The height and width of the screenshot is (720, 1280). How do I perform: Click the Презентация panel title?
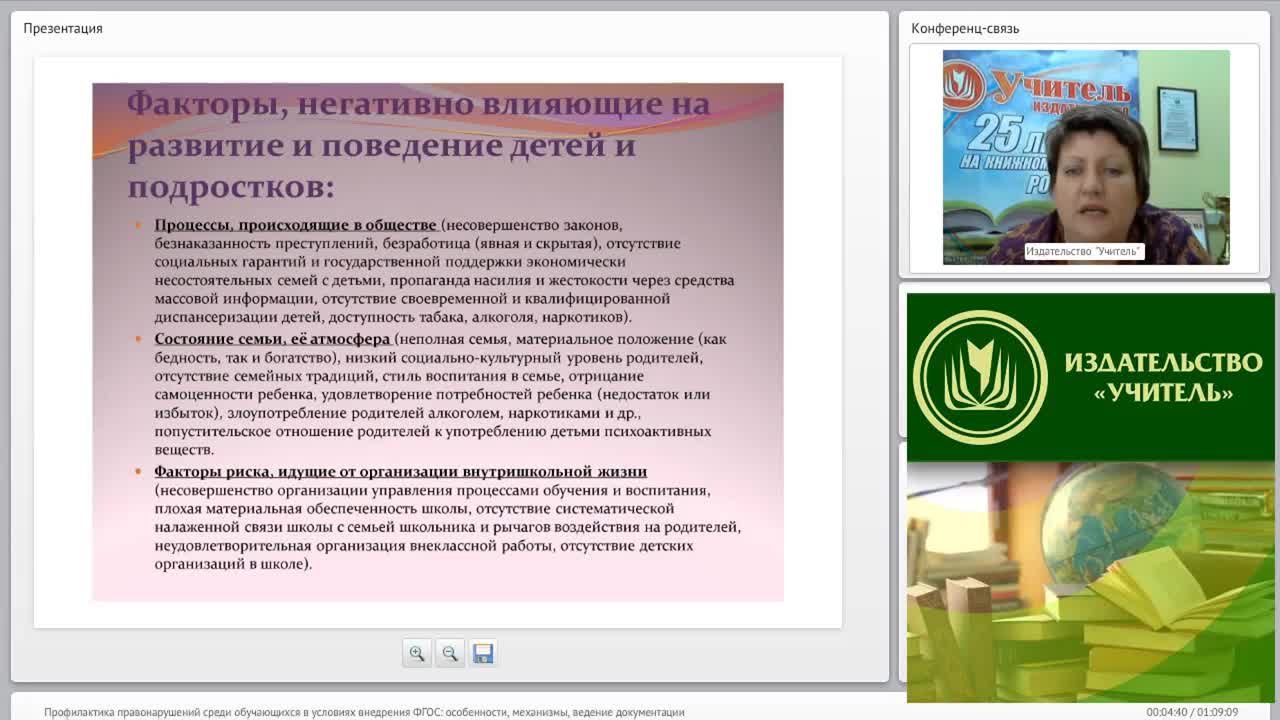coord(63,28)
